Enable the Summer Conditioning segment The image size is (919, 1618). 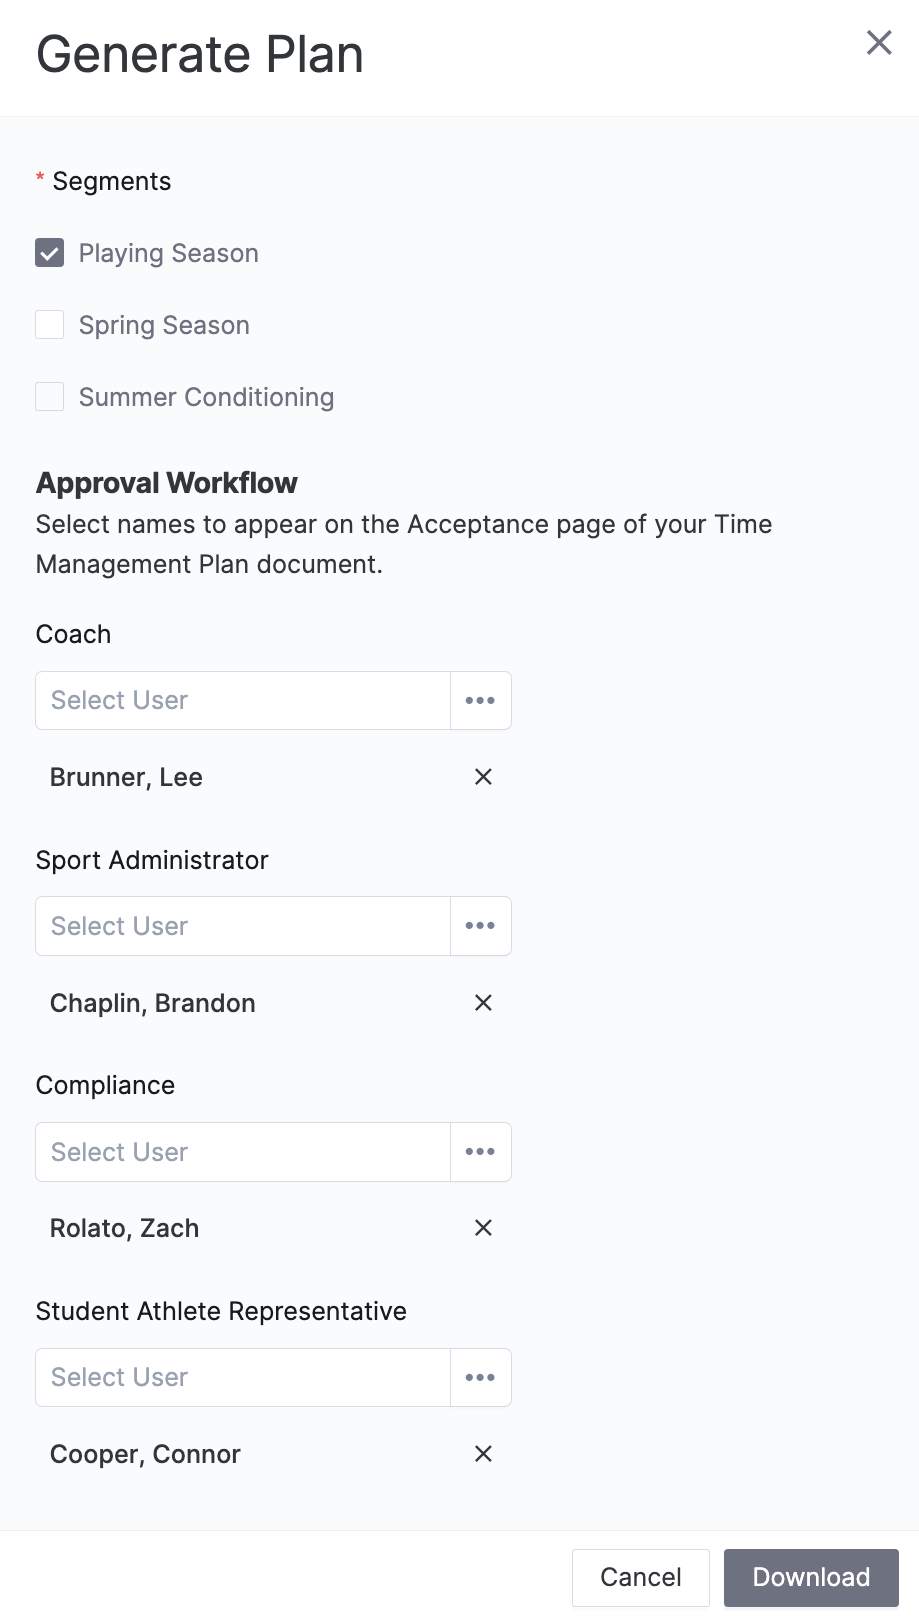coord(49,397)
